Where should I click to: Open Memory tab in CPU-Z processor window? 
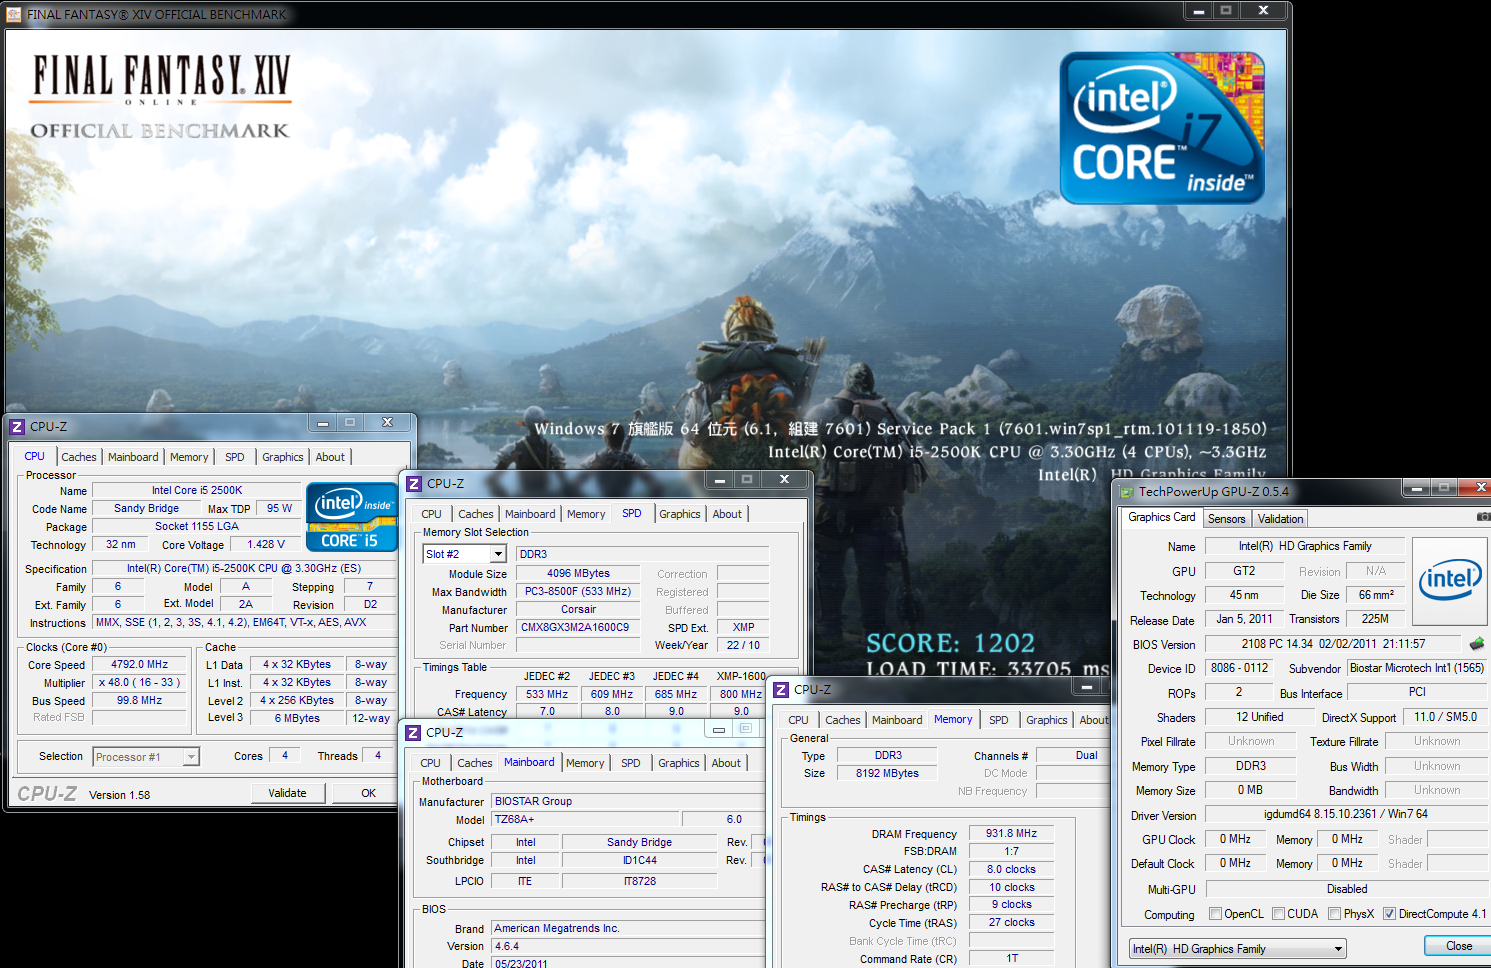coord(189,457)
